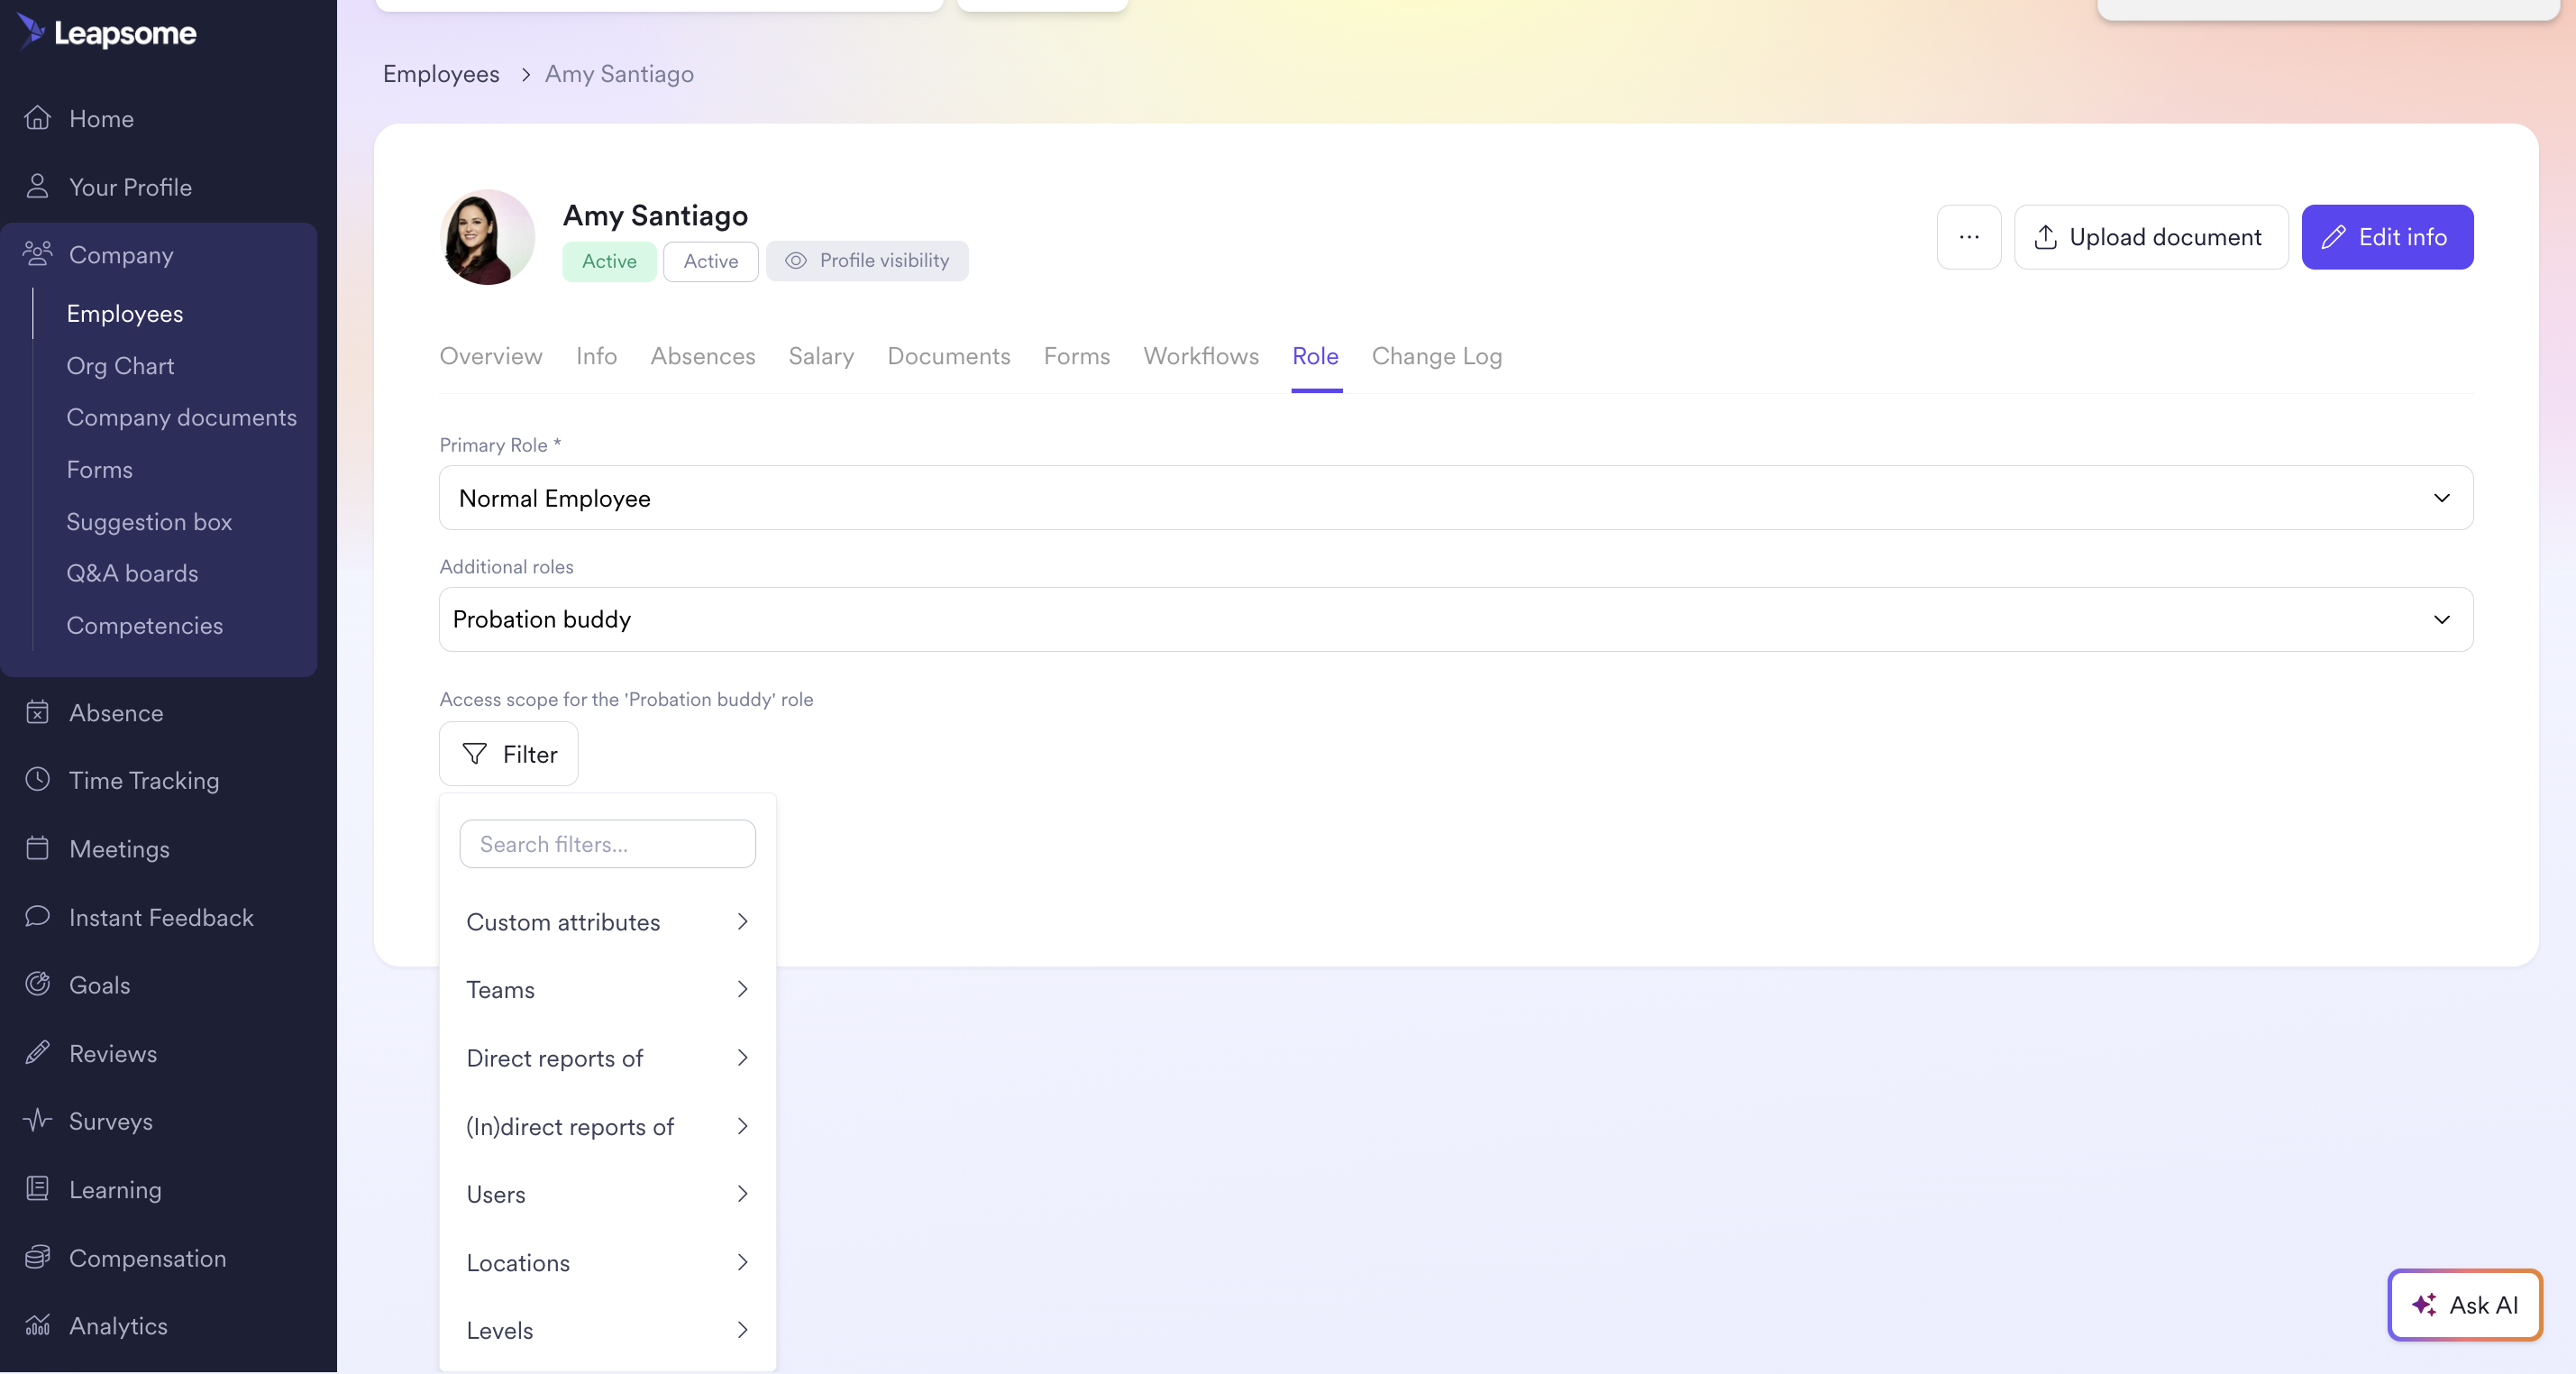2576x1374 pixels.
Task: Click the Surveys pulse icon
Action: 37,1120
